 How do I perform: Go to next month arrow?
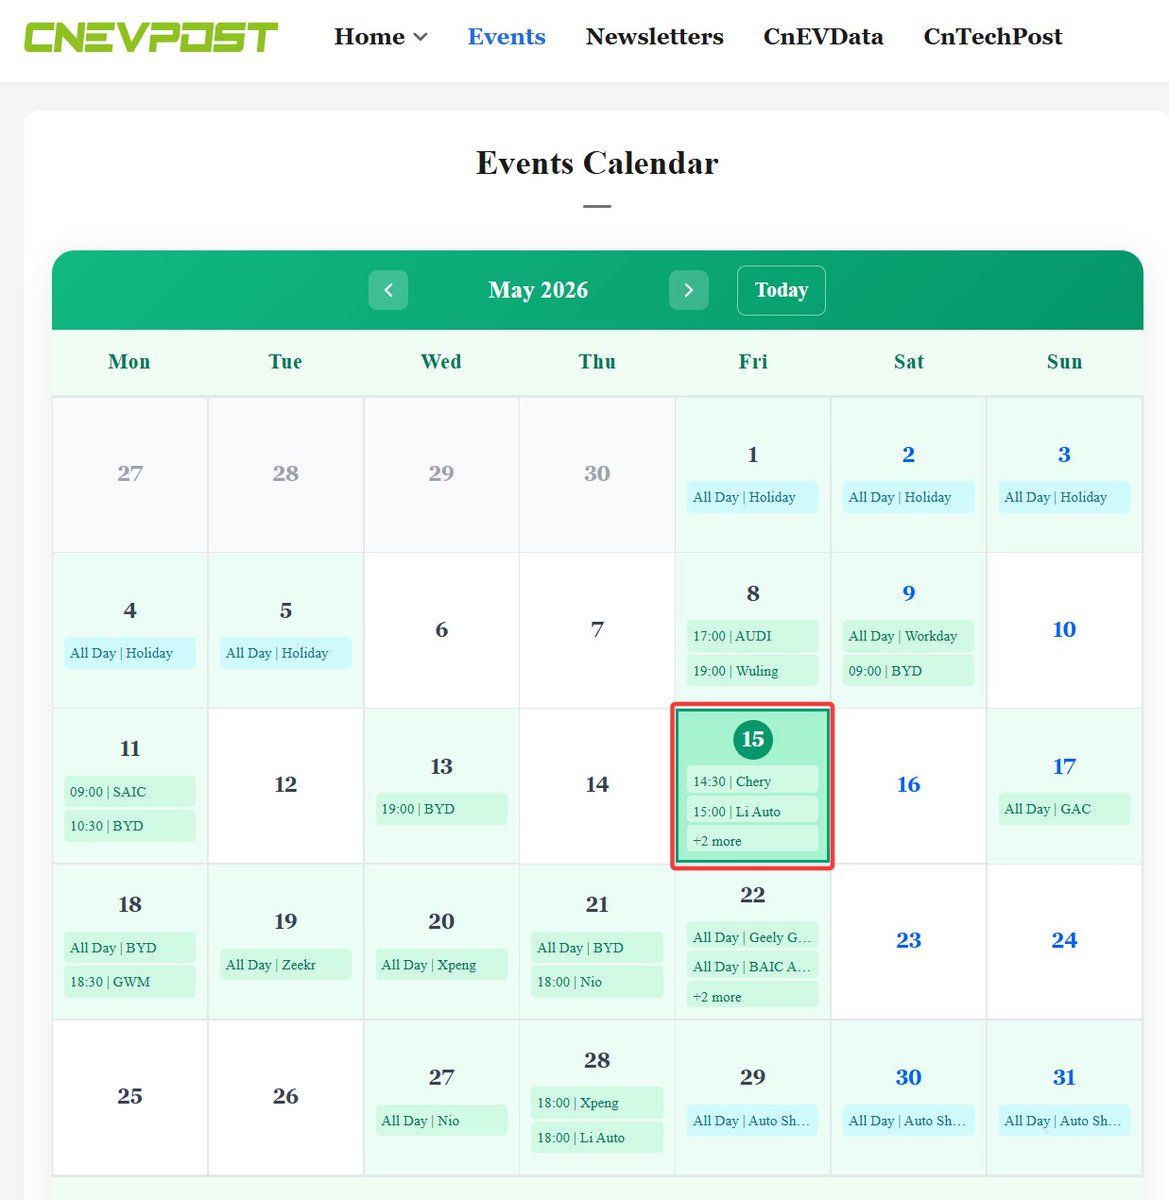pos(688,290)
